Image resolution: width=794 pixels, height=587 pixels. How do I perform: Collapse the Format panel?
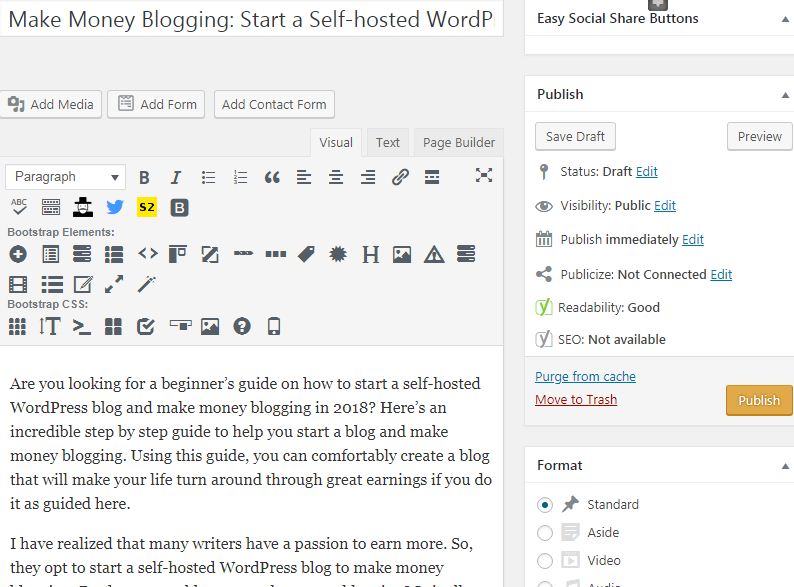click(785, 466)
